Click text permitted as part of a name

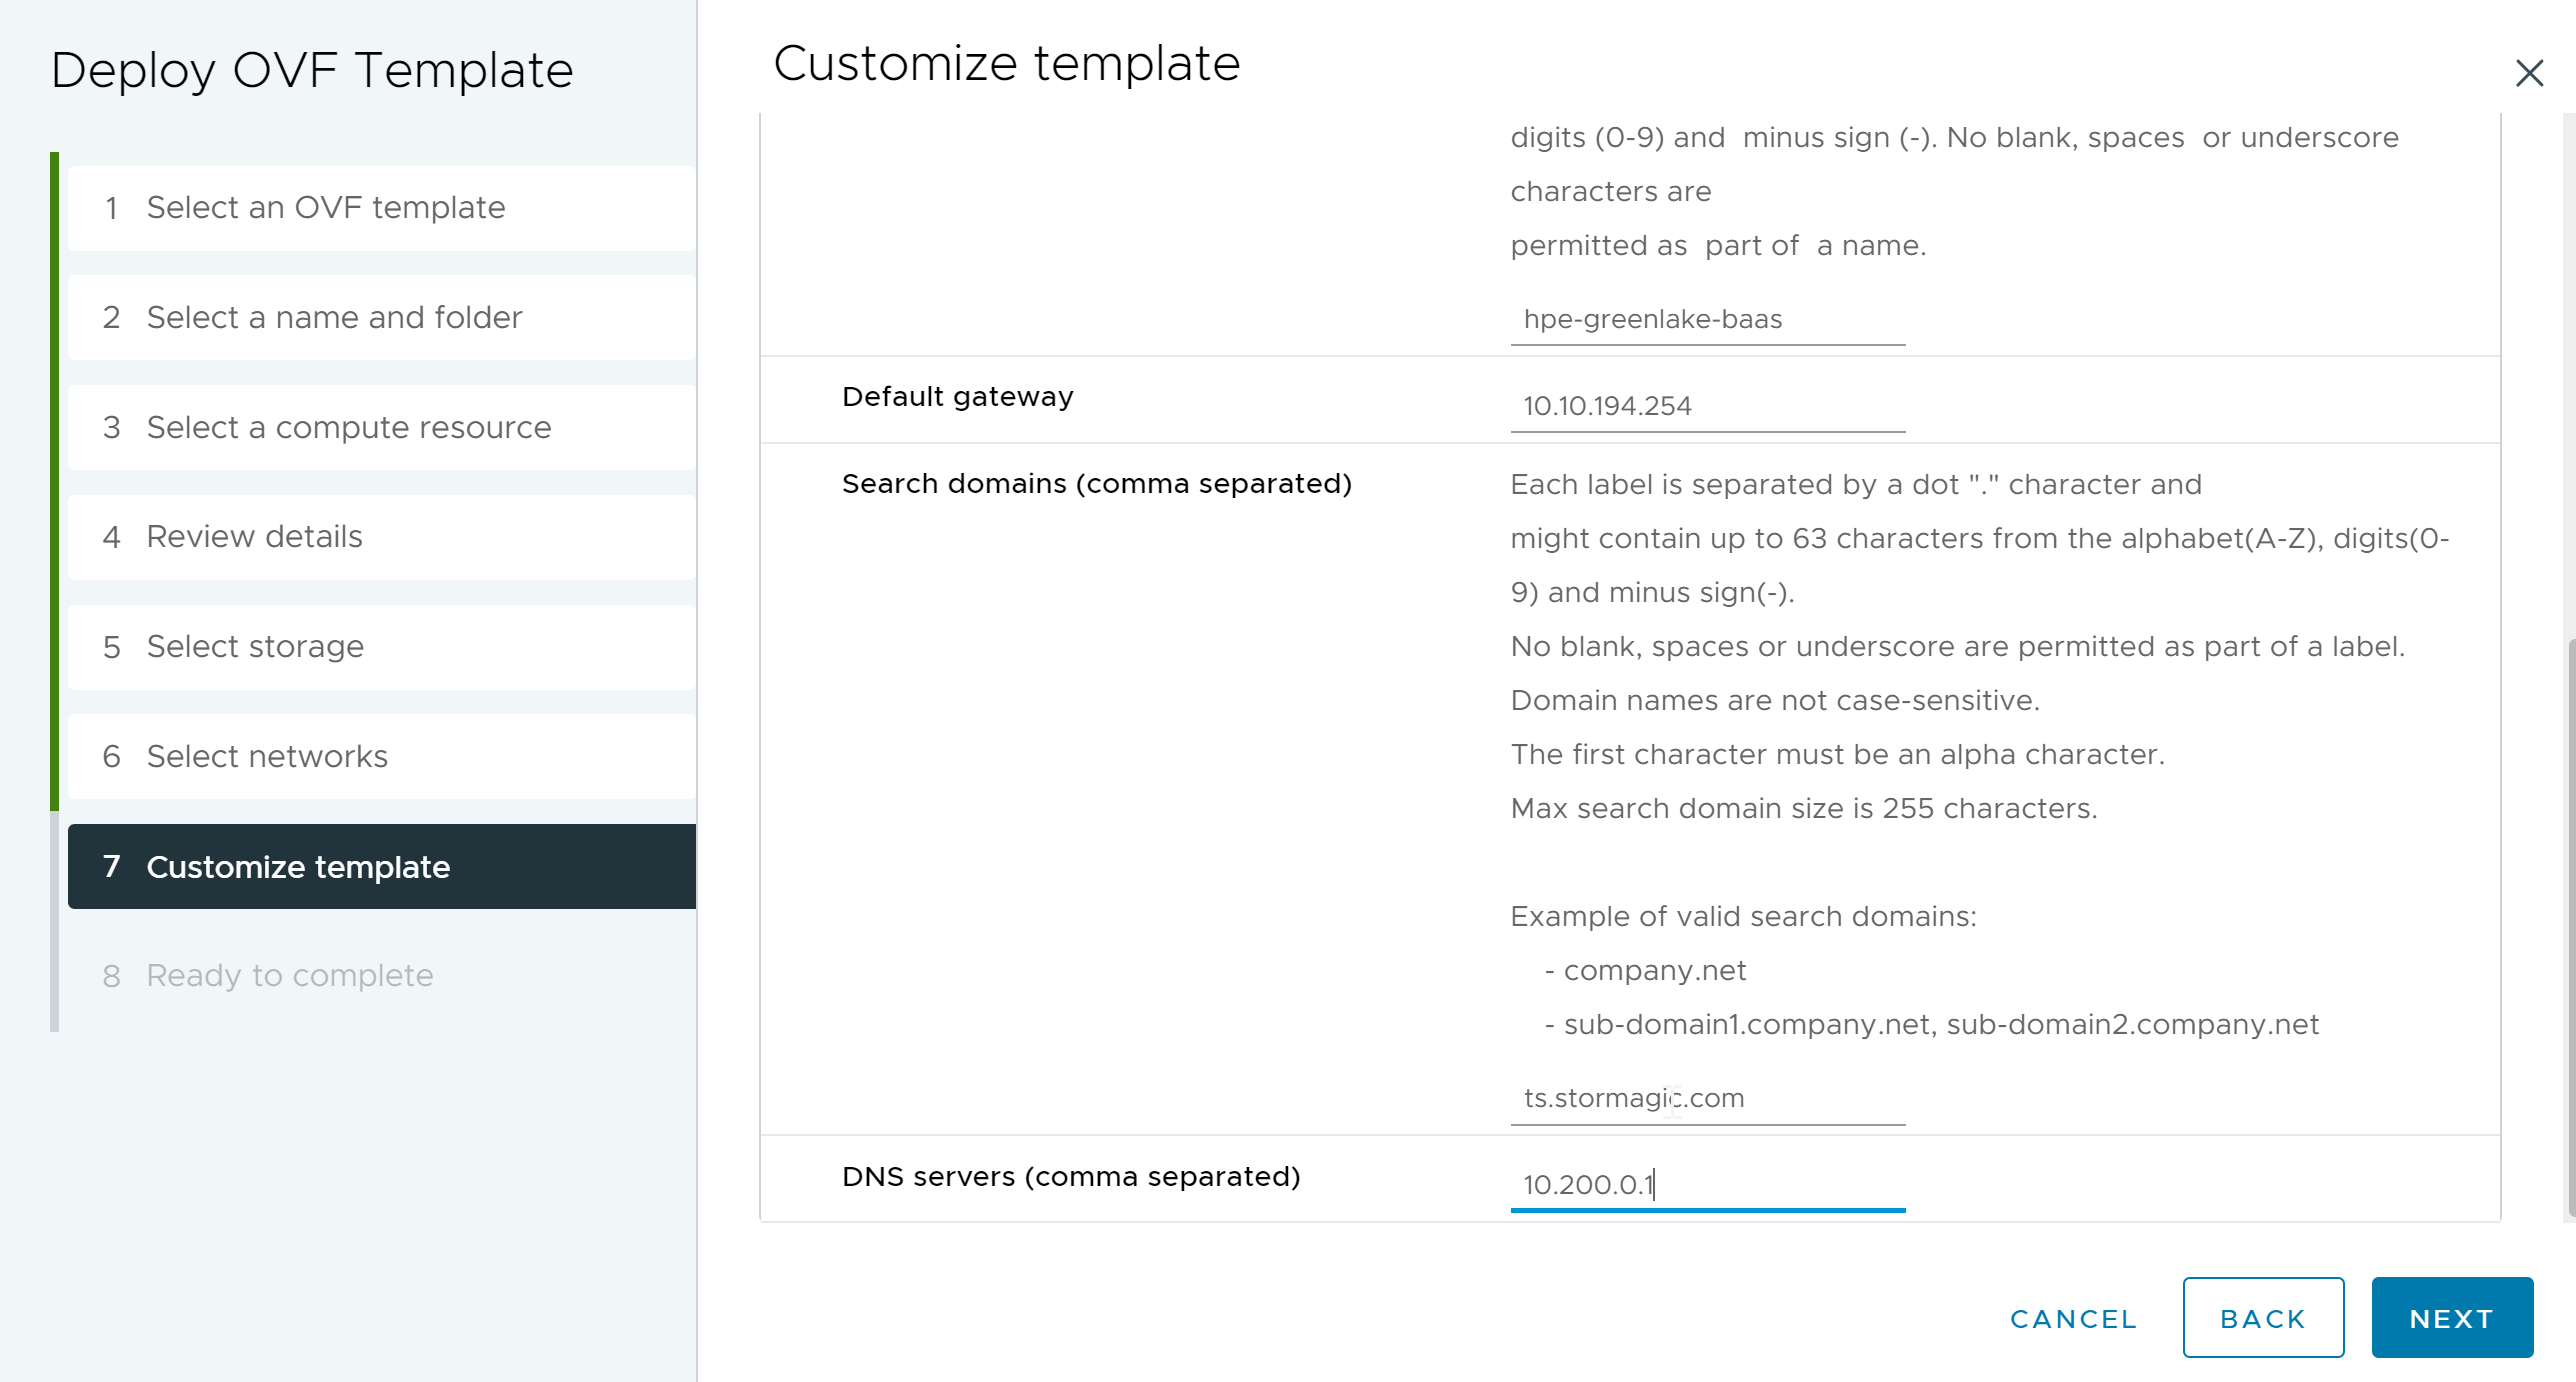coord(1718,246)
